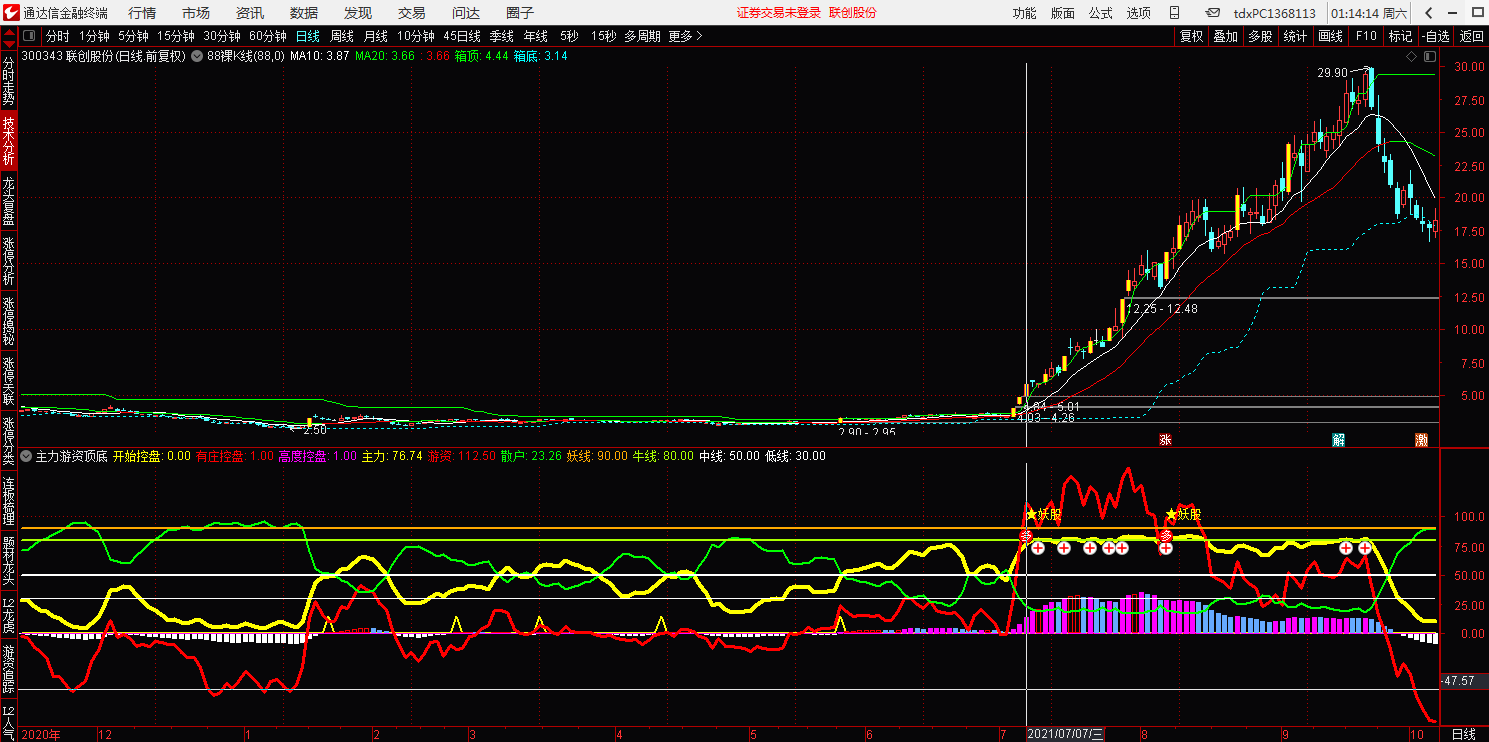Toggle the side panel icon left of 分时

tap(30, 36)
